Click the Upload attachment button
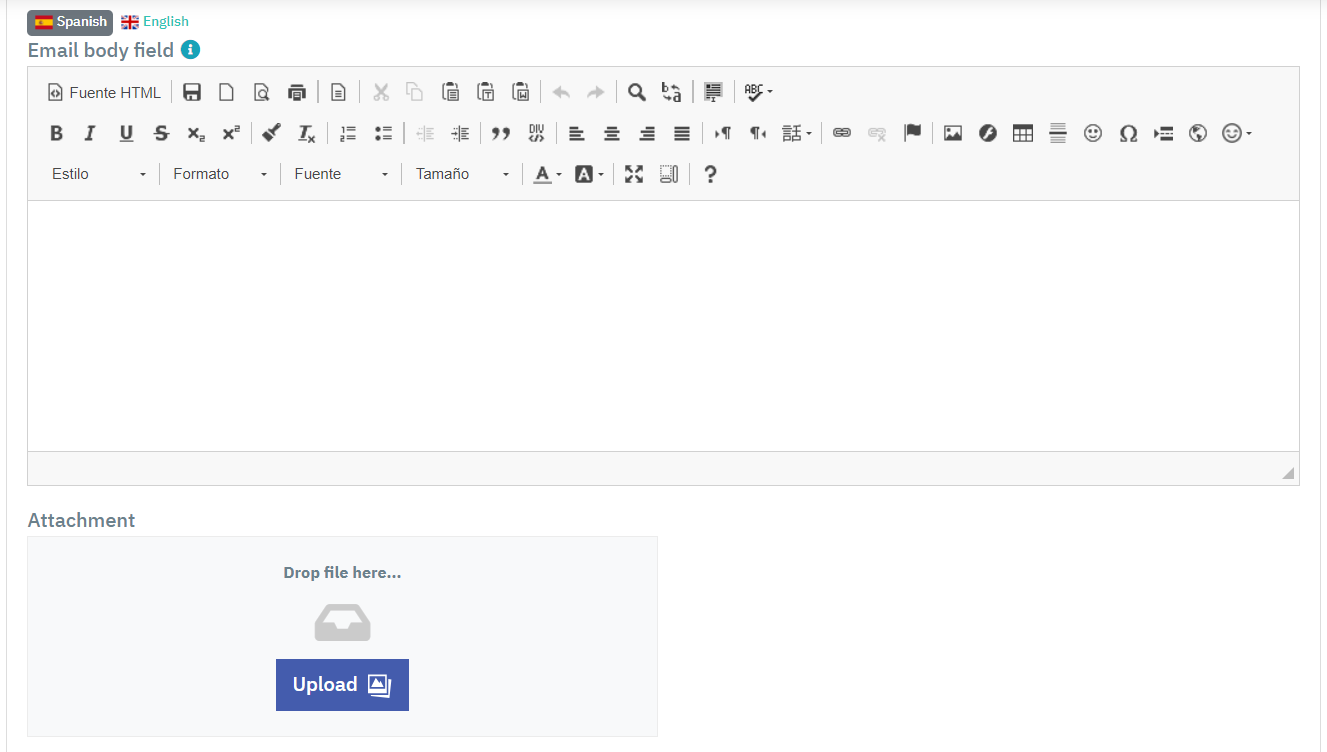Viewport: 1327px width, 752px height. (342, 684)
